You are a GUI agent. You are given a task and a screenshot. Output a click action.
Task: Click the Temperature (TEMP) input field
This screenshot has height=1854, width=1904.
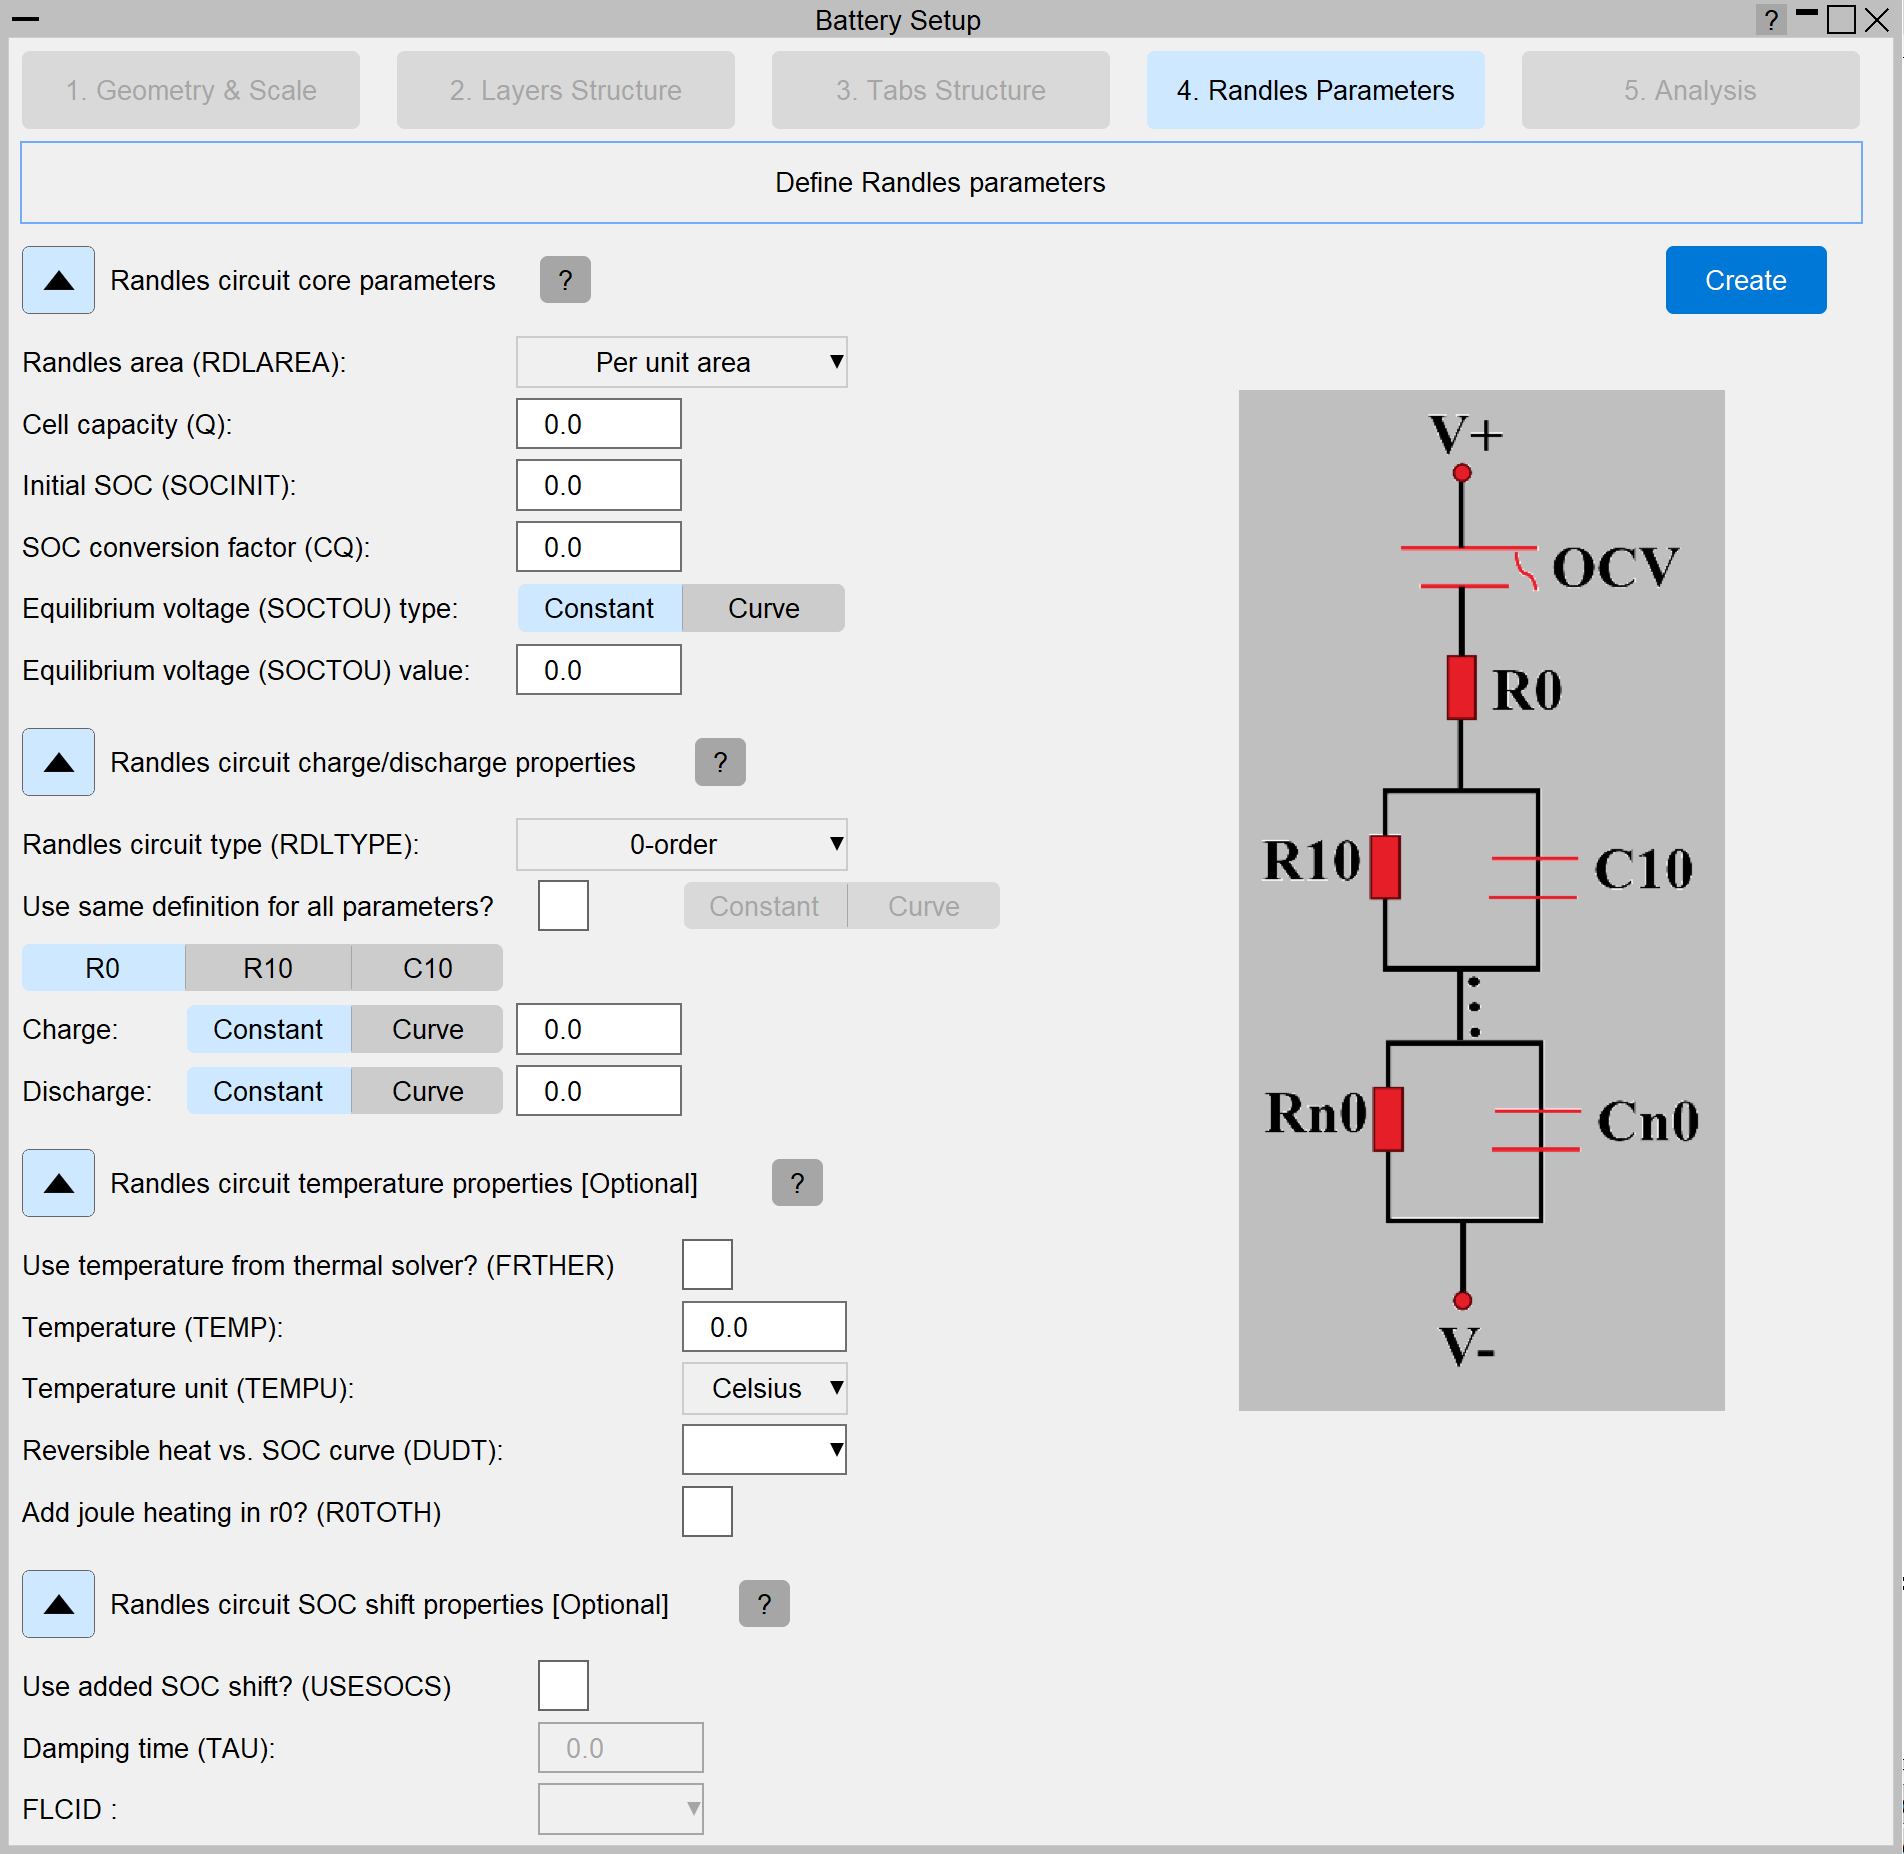764,1327
